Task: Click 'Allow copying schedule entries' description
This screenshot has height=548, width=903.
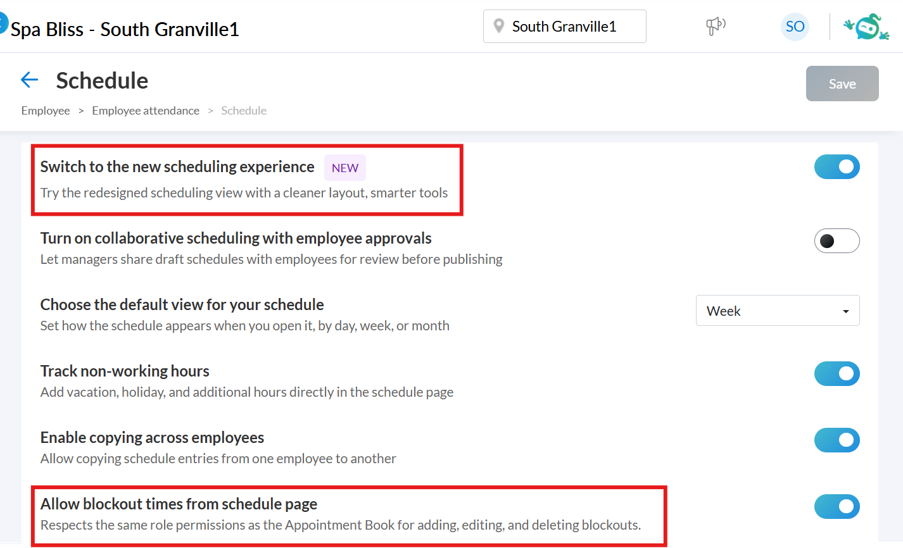Action: [218, 459]
